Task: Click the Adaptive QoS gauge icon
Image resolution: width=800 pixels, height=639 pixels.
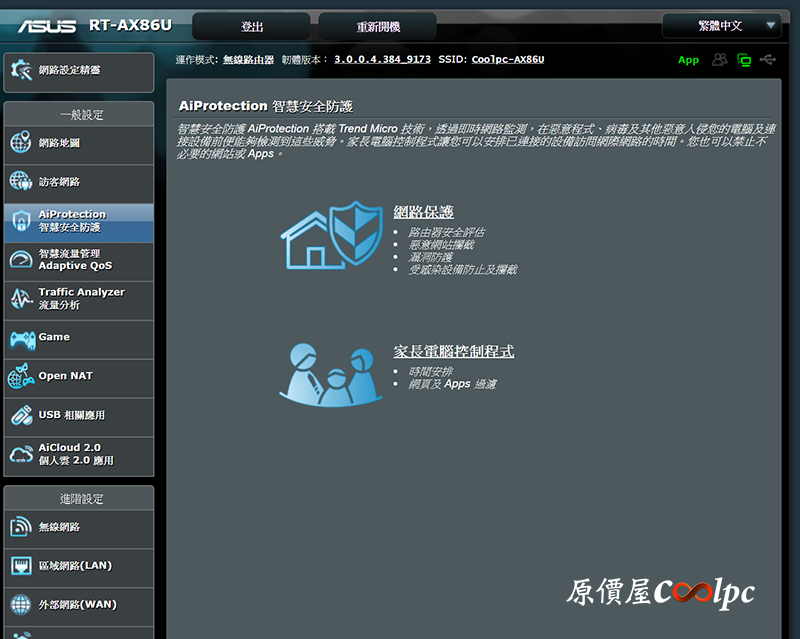Action: (21, 259)
